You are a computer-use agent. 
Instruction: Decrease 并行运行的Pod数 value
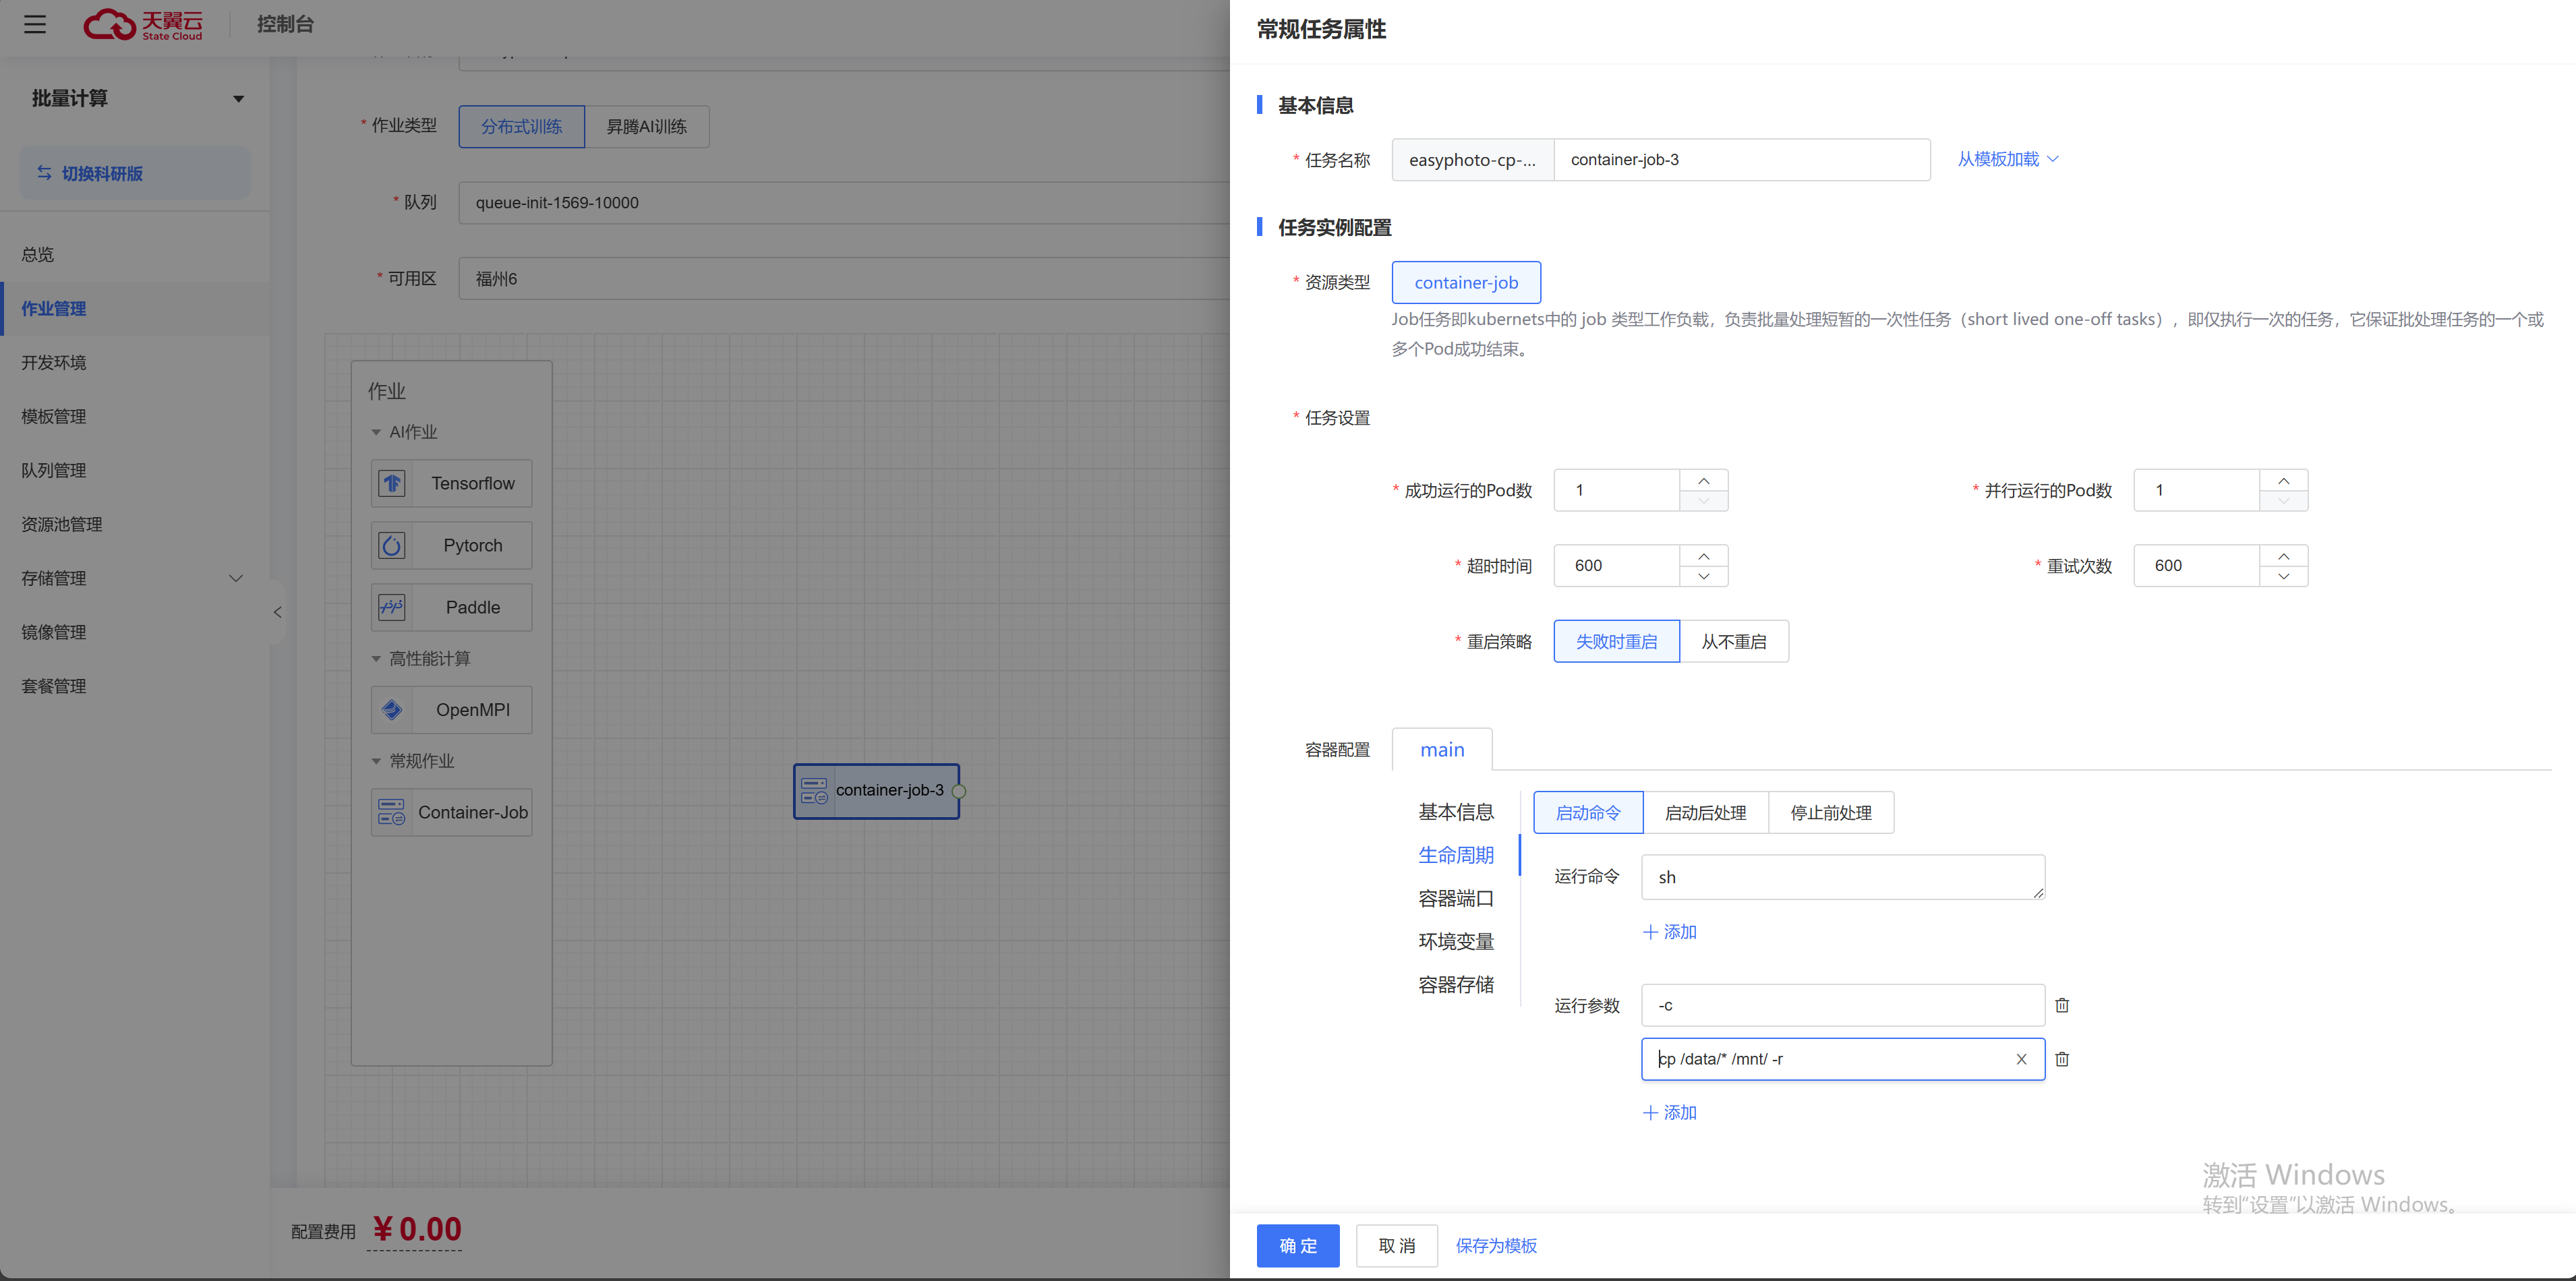(x=2283, y=501)
